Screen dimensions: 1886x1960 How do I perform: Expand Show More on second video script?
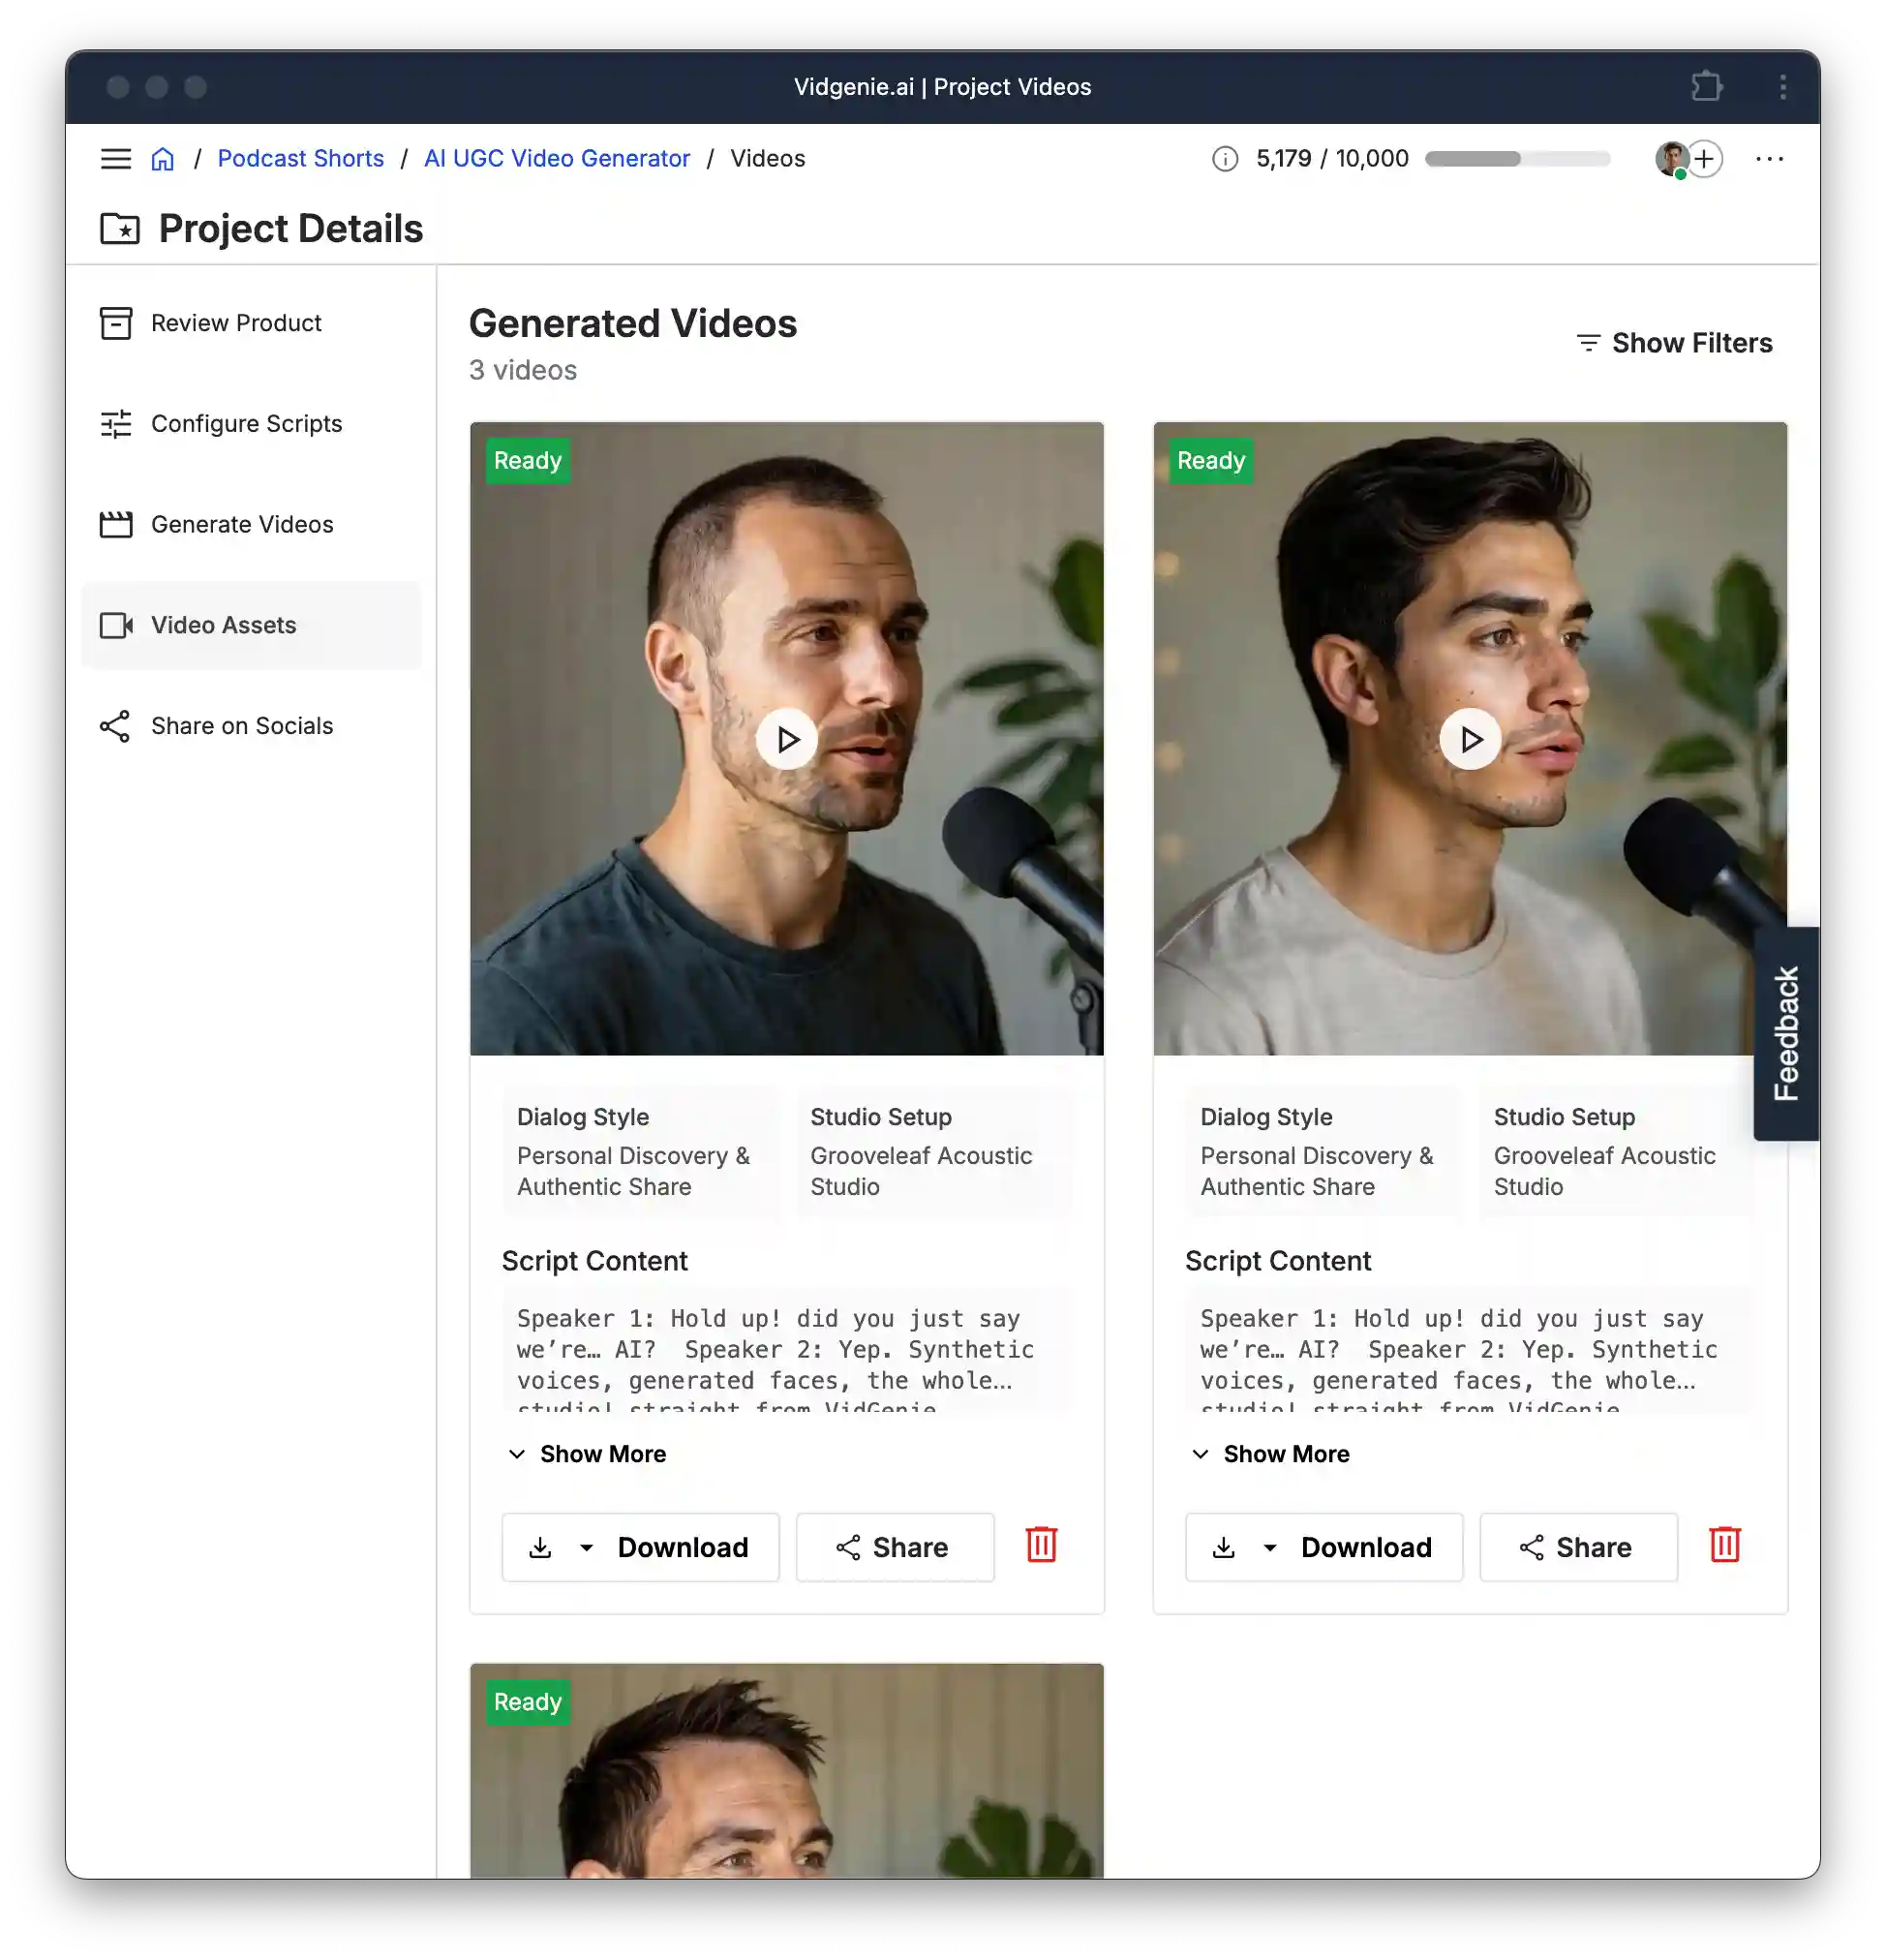(x=1270, y=1454)
